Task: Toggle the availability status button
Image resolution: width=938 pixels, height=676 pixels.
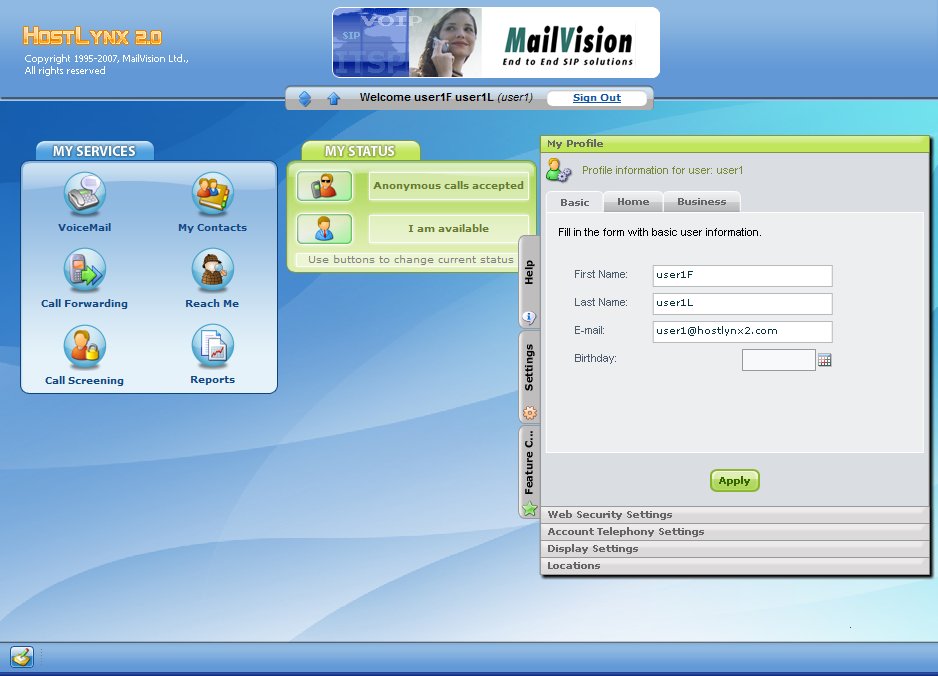Action: click(x=324, y=229)
